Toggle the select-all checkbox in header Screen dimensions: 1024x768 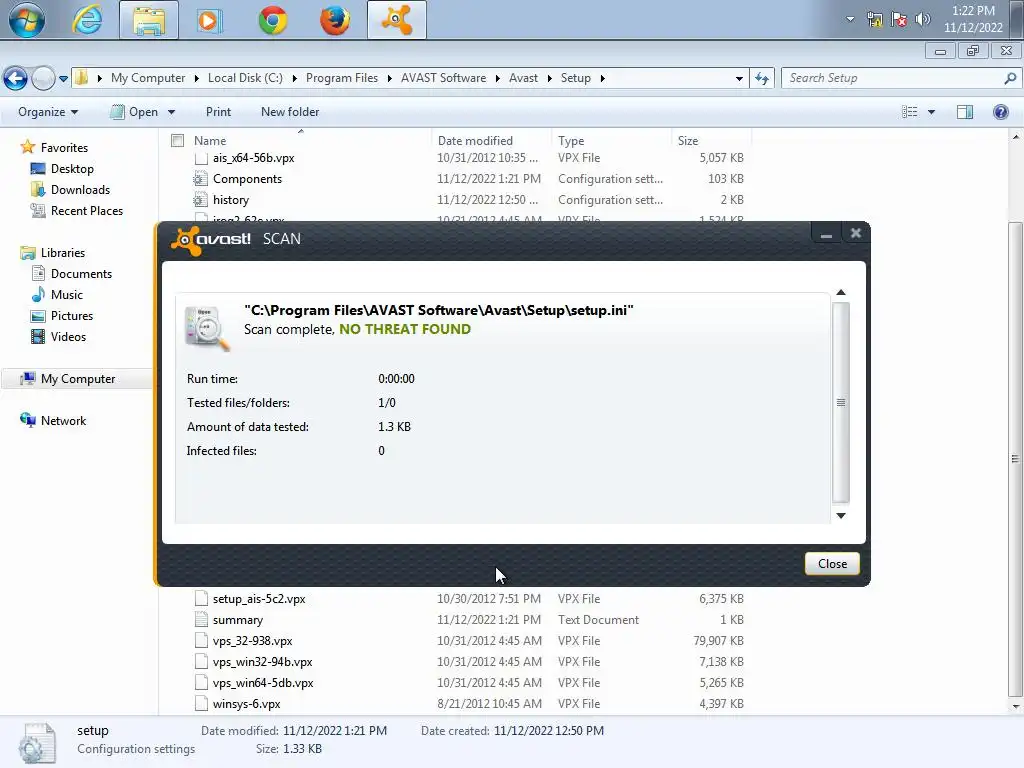coord(177,140)
